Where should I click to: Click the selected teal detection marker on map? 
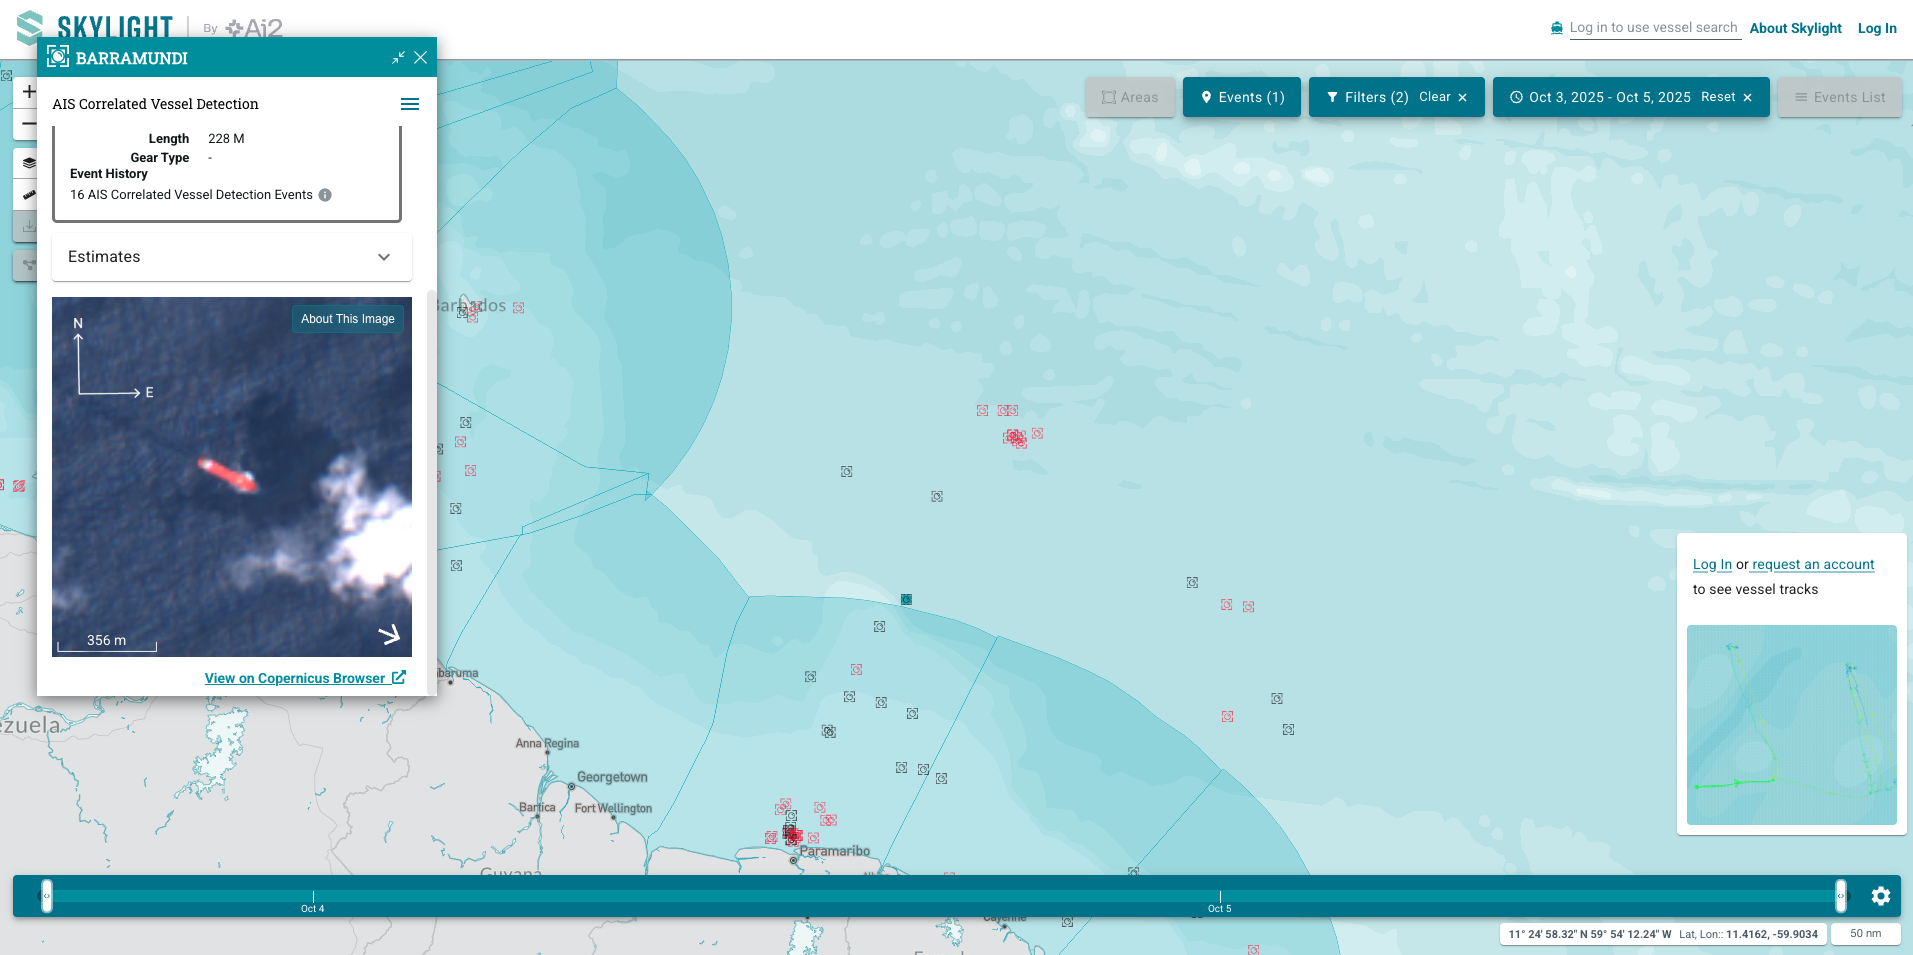click(906, 600)
